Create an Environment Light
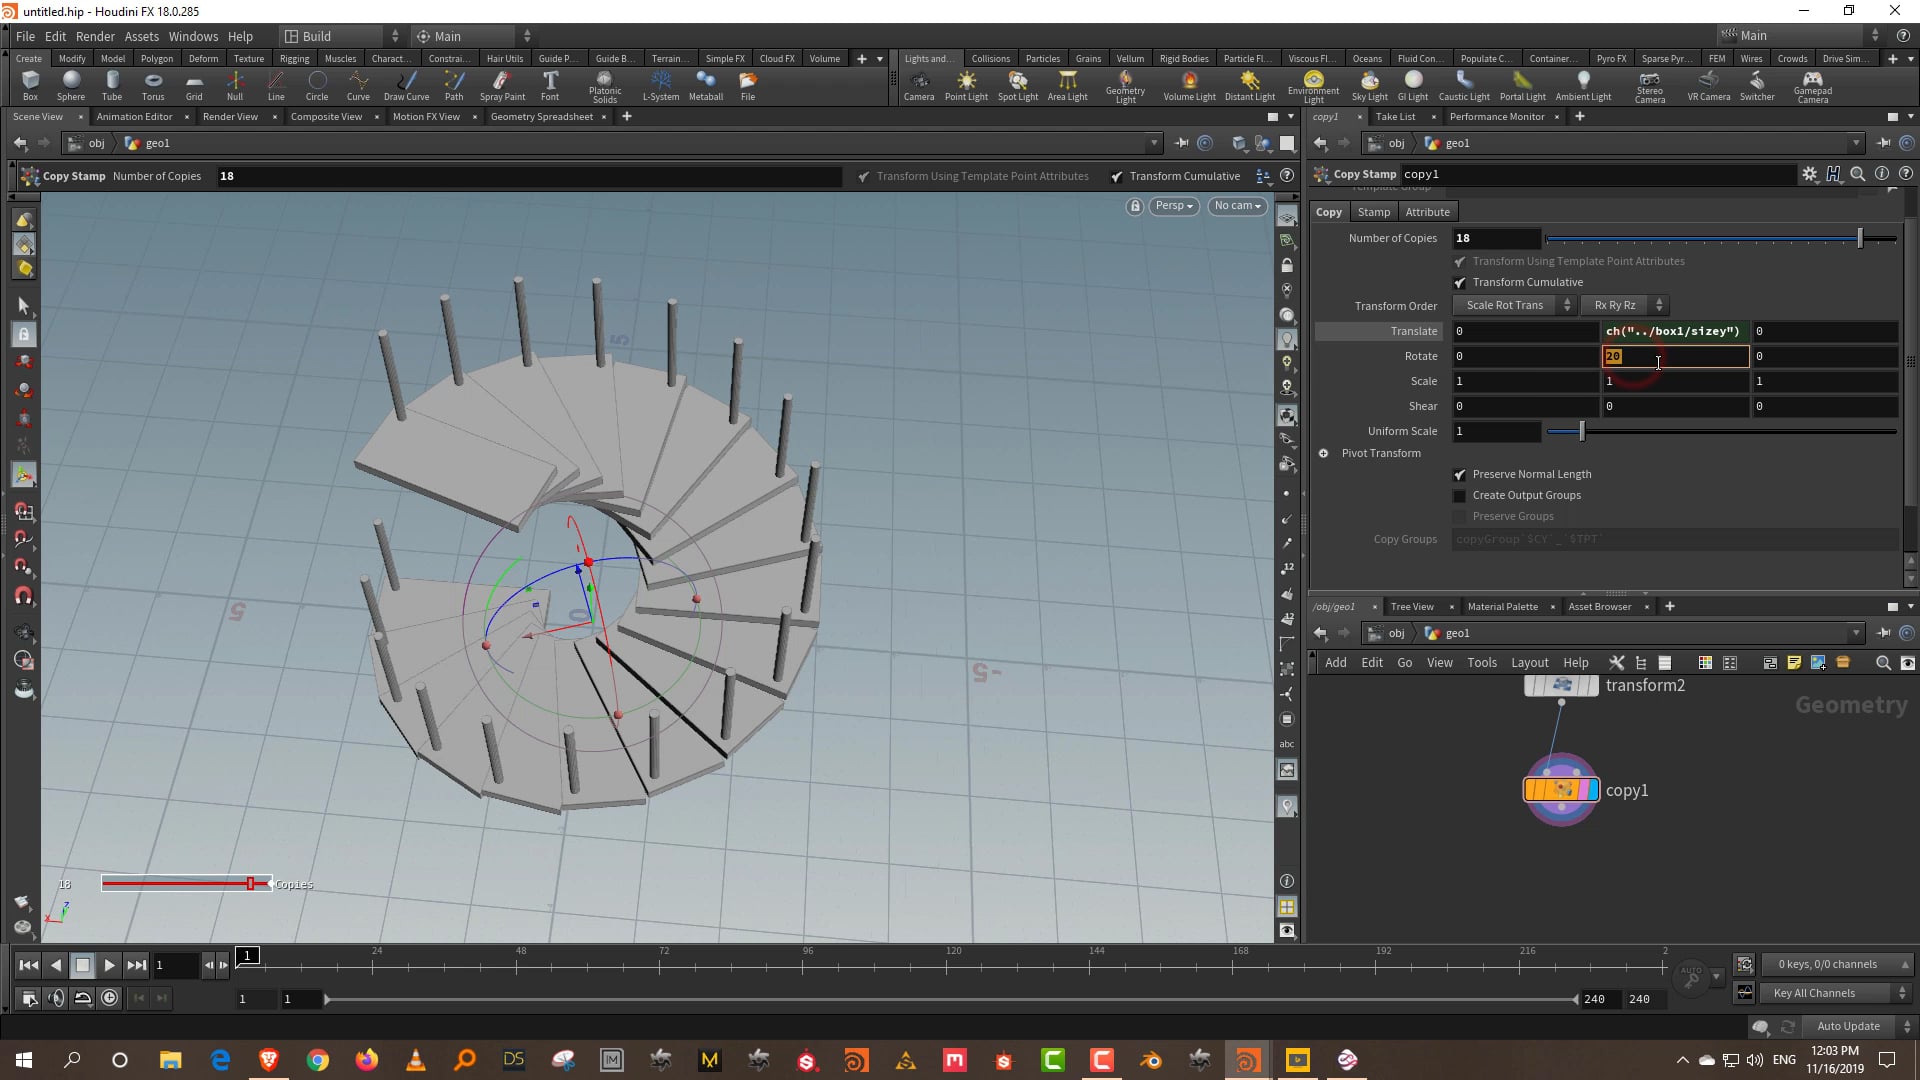The height and width of the screenshot is (1080, 1920). 1313,87
